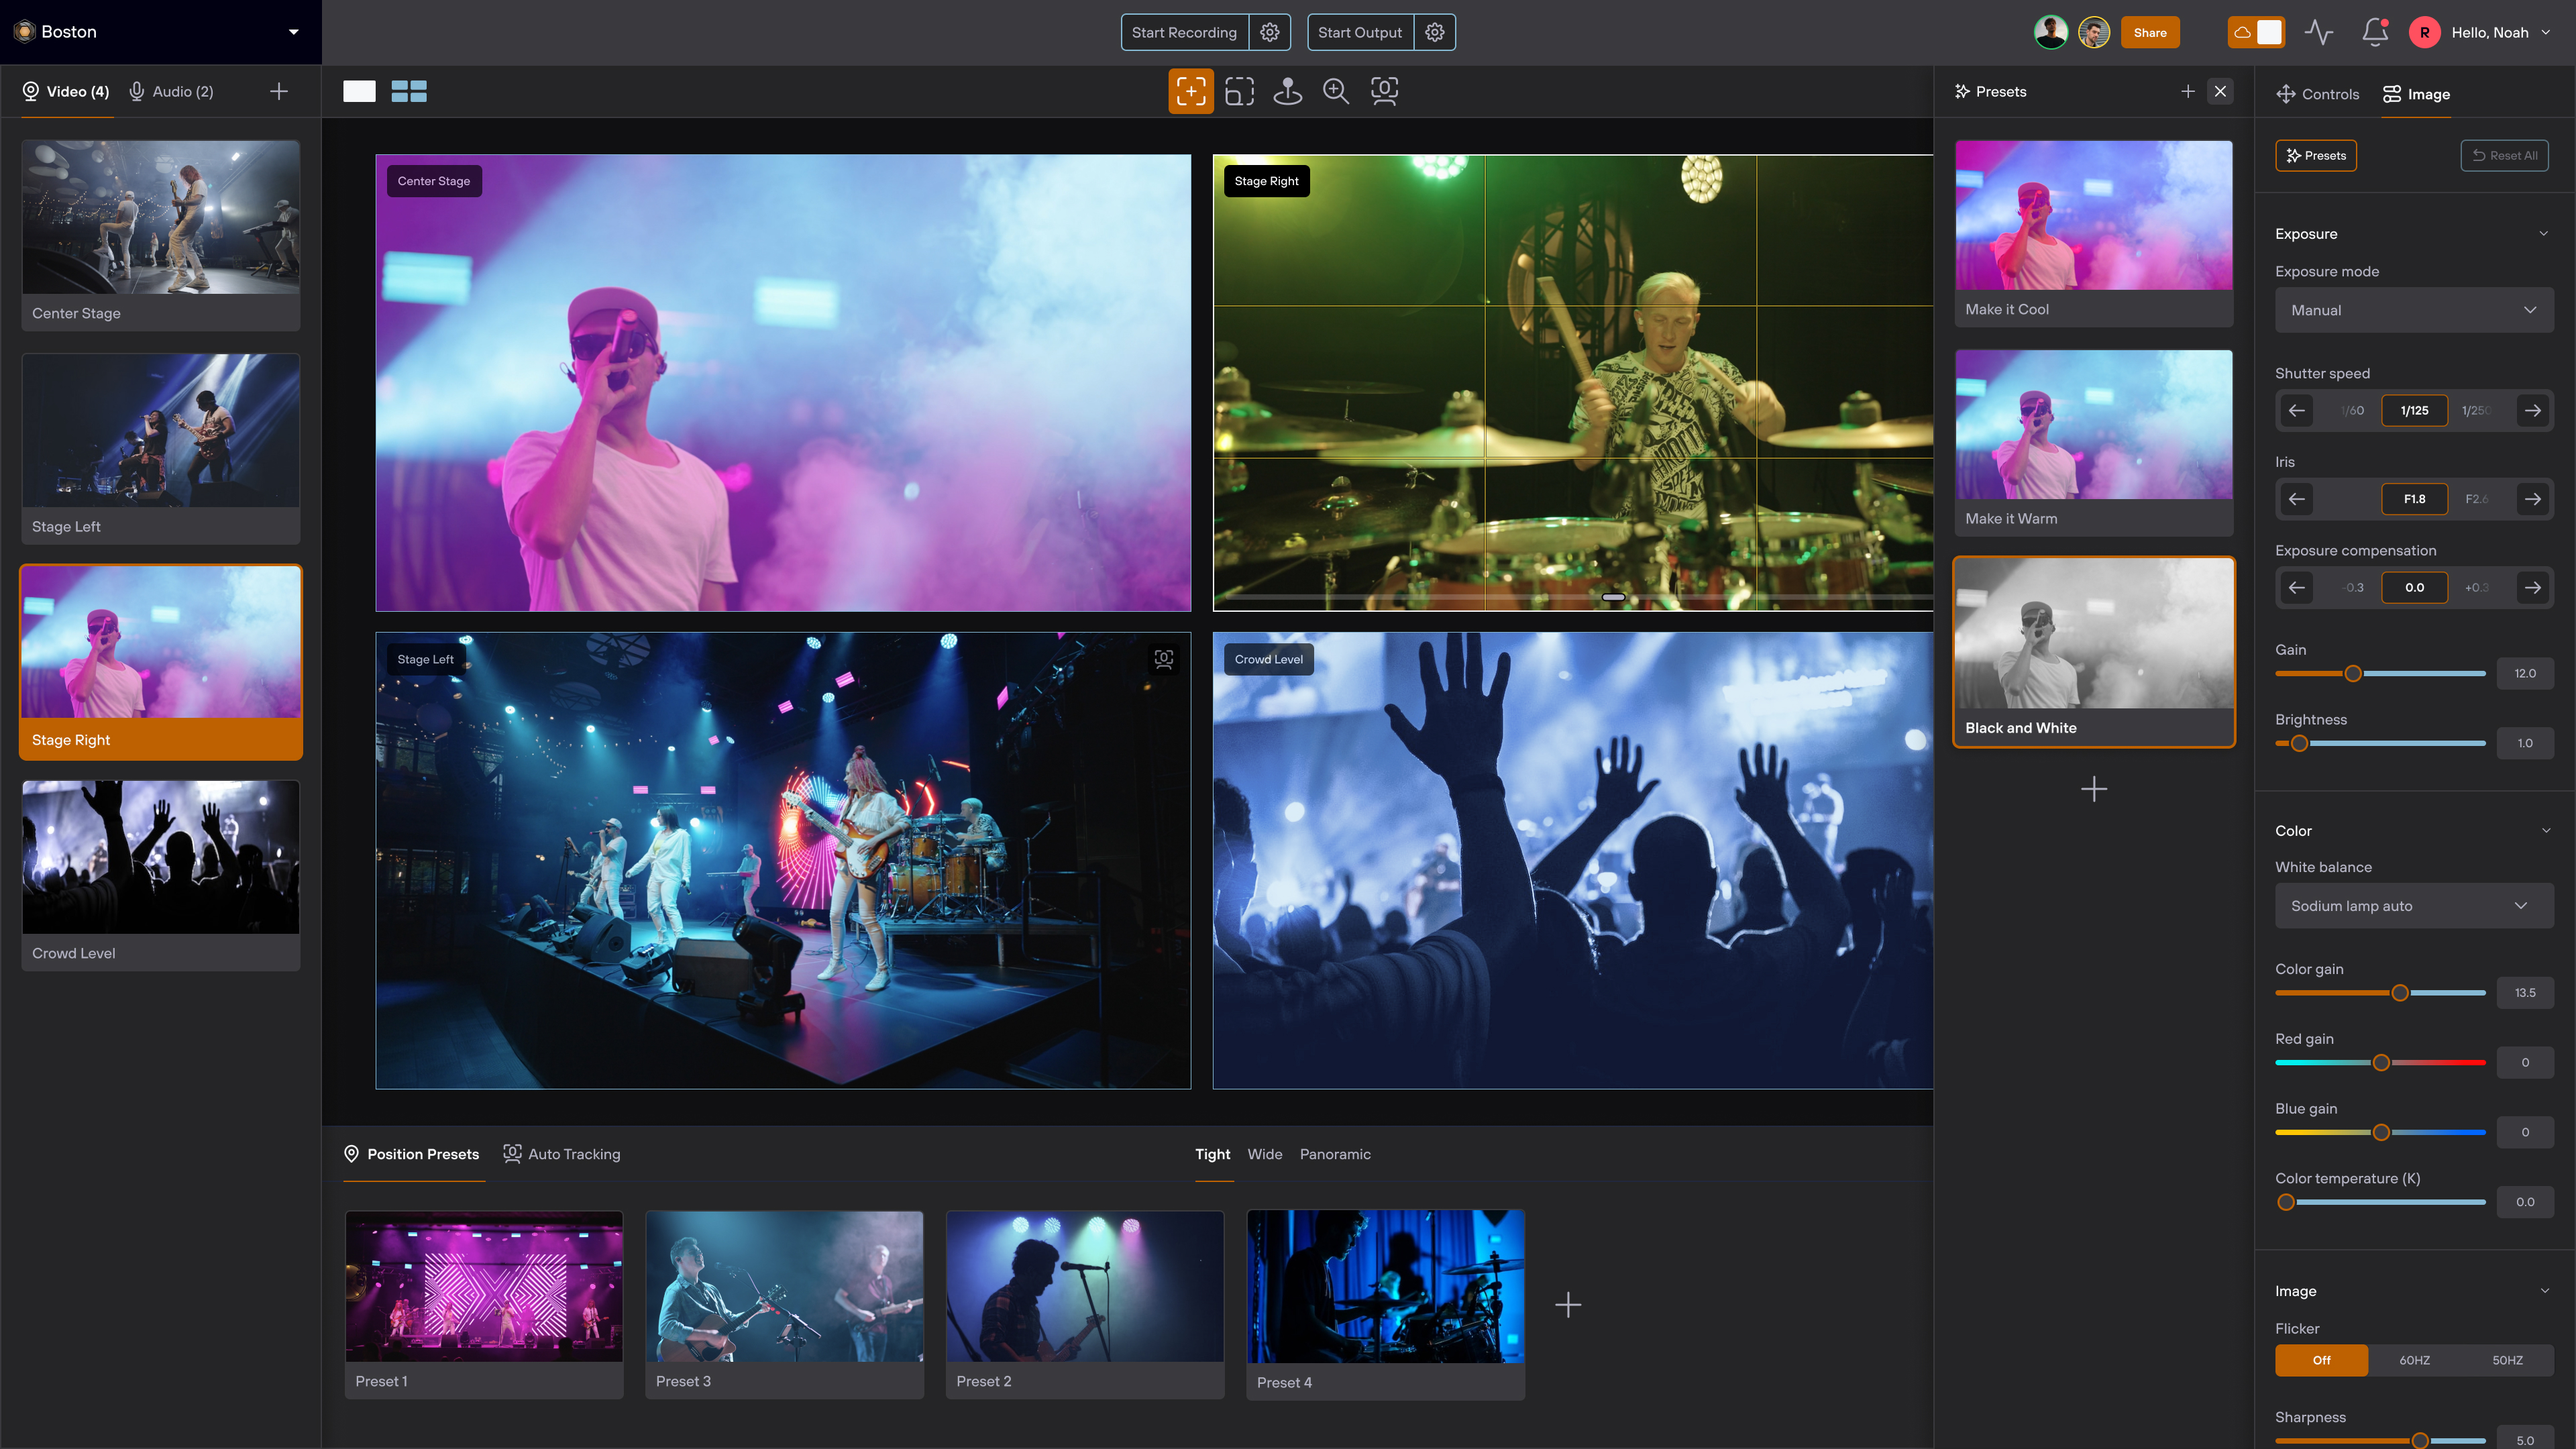
Task: Select the Make it Warm preset thumbnail
Action: pos(2093,425)
